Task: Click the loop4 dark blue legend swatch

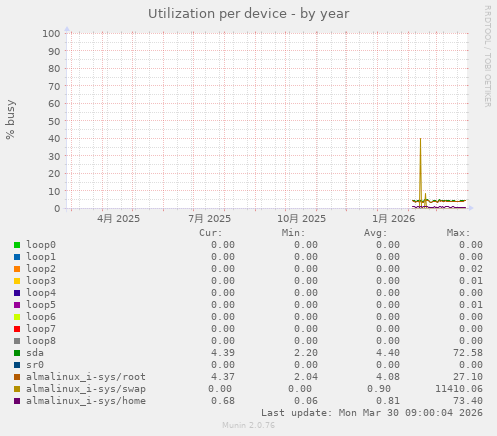Action: [17, 293]
